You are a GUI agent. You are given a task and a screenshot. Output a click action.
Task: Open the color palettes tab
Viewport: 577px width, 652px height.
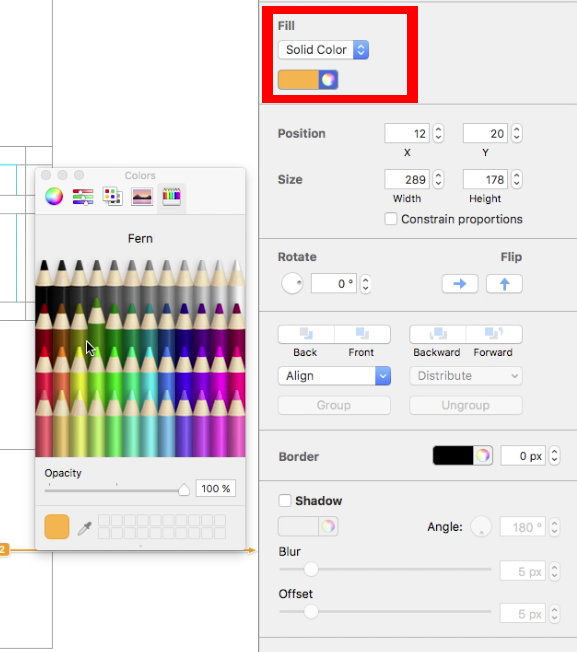[x=113, y=196]
